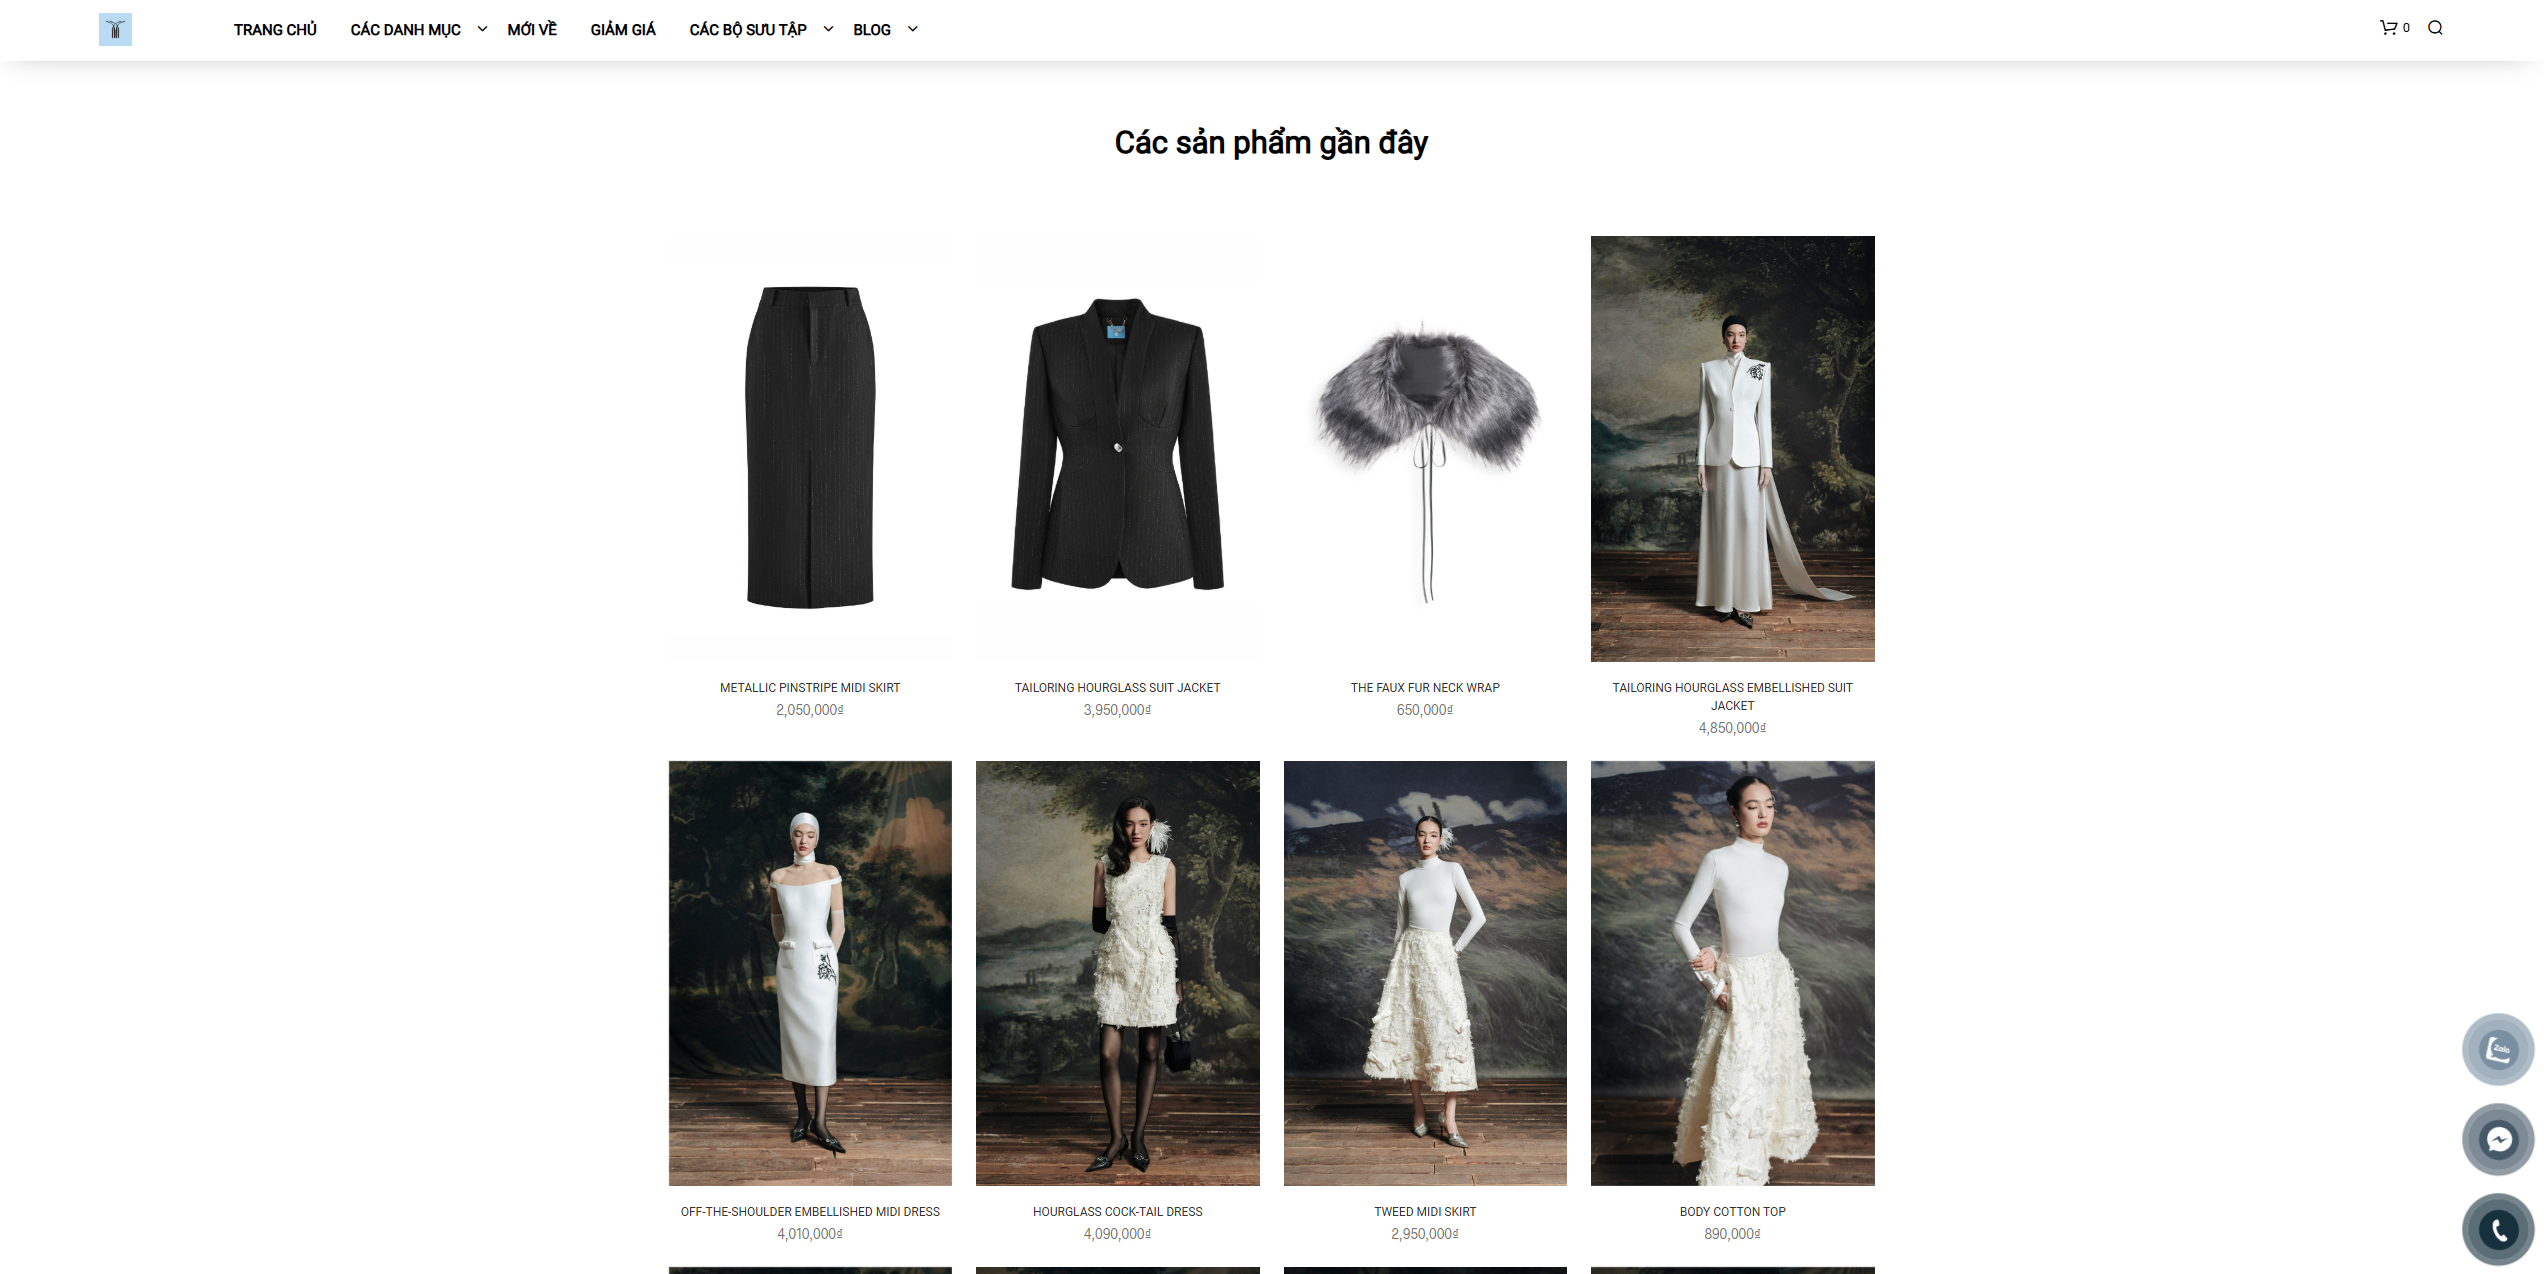Open Body Cotton Top product link
The height and width of the screenshot is (1274, 2544).
click(1732, 1212)
